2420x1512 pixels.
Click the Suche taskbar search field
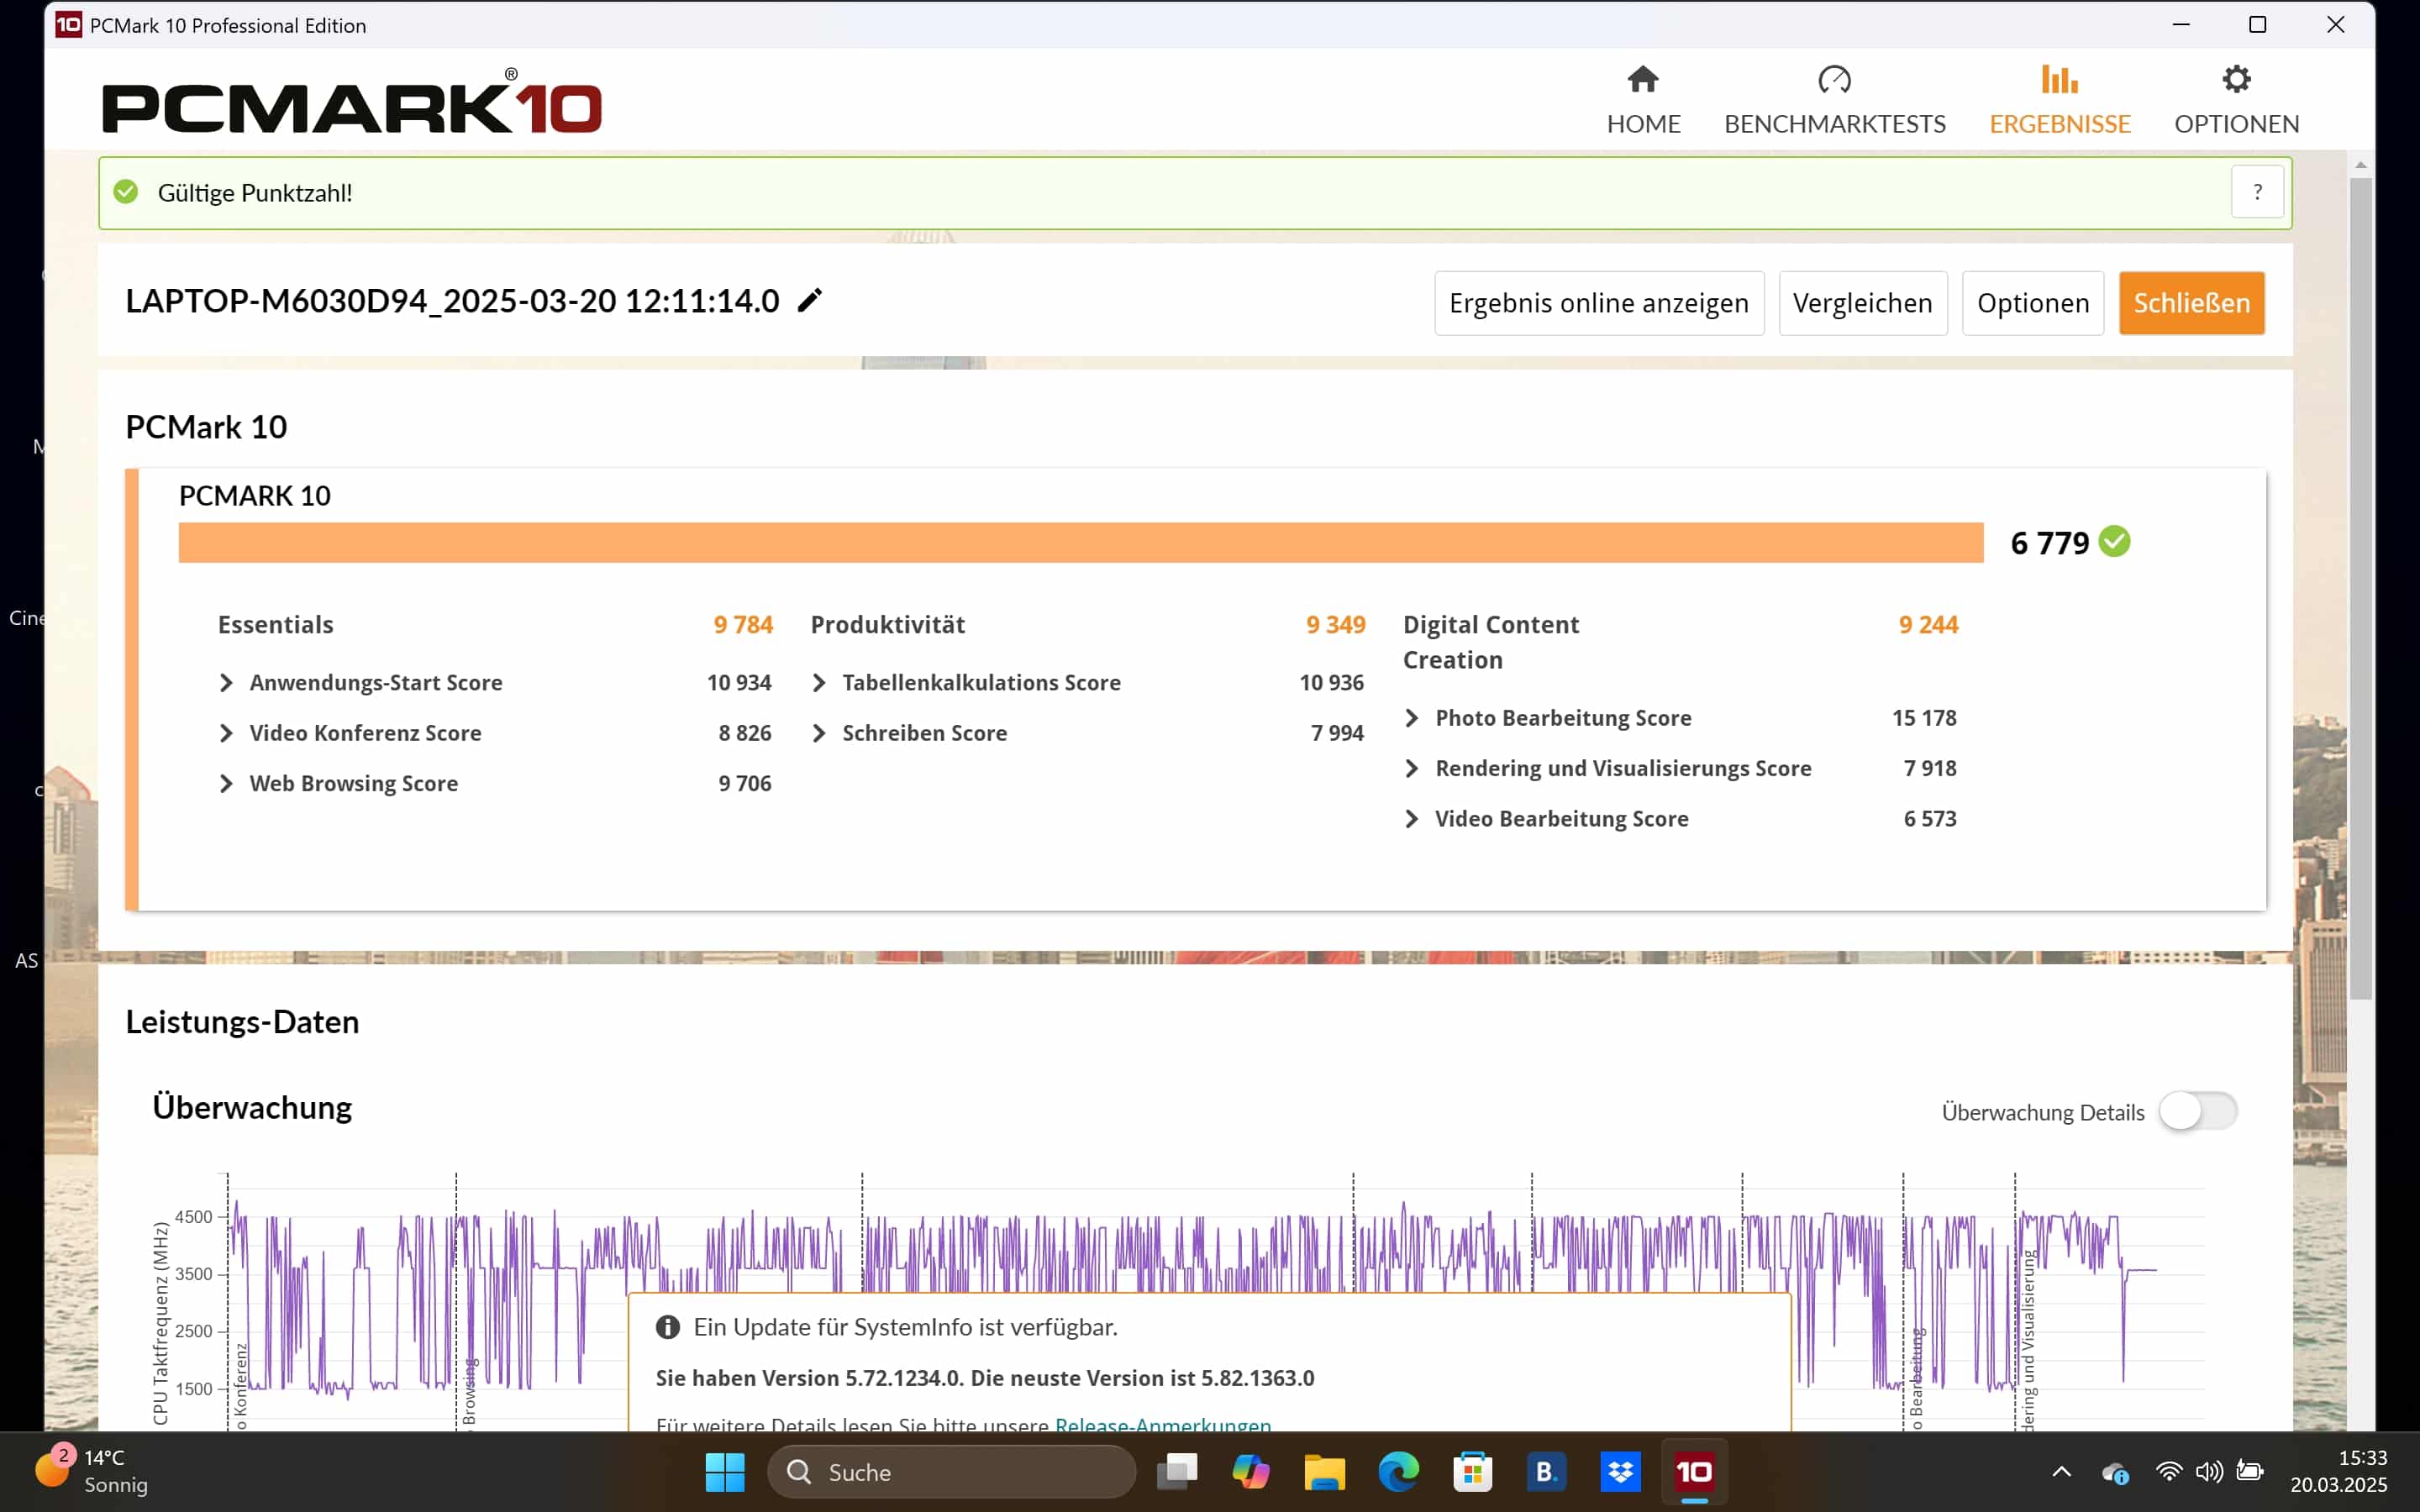(x=950, y=1471)
